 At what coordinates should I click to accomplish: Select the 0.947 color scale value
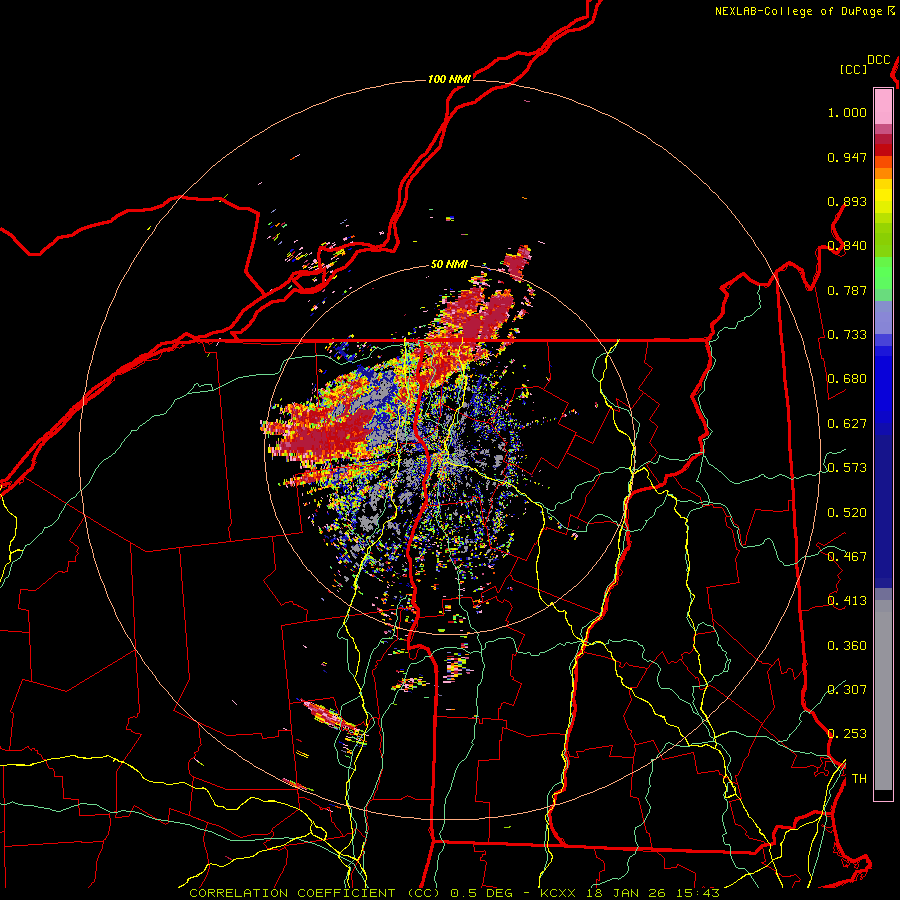(x=847, y=157)
